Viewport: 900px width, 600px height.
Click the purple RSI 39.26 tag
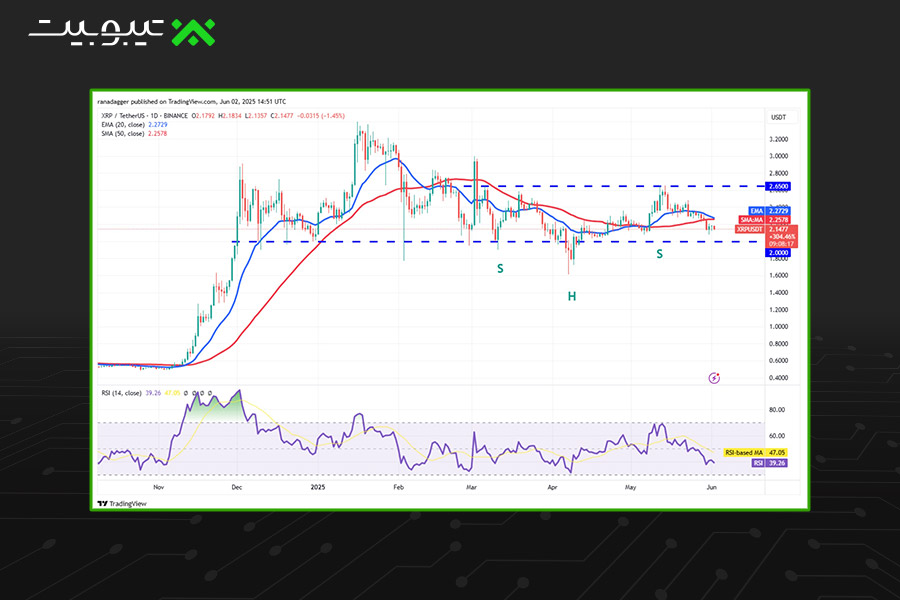[x=769, y=463]
